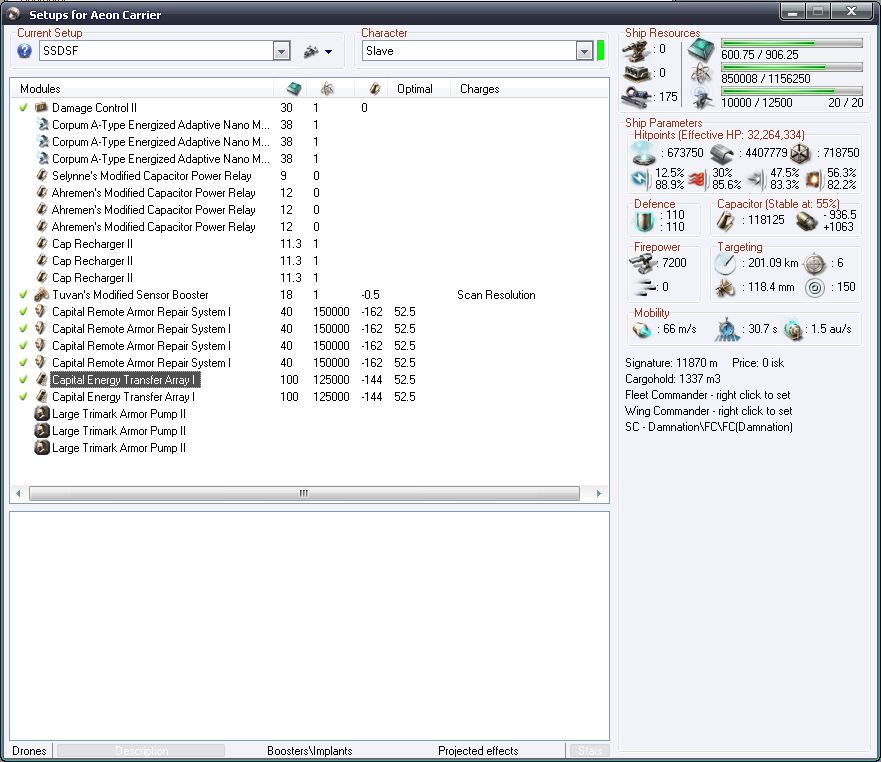
Task: Open the Character dropdown arrow
Action: point(584,51)
